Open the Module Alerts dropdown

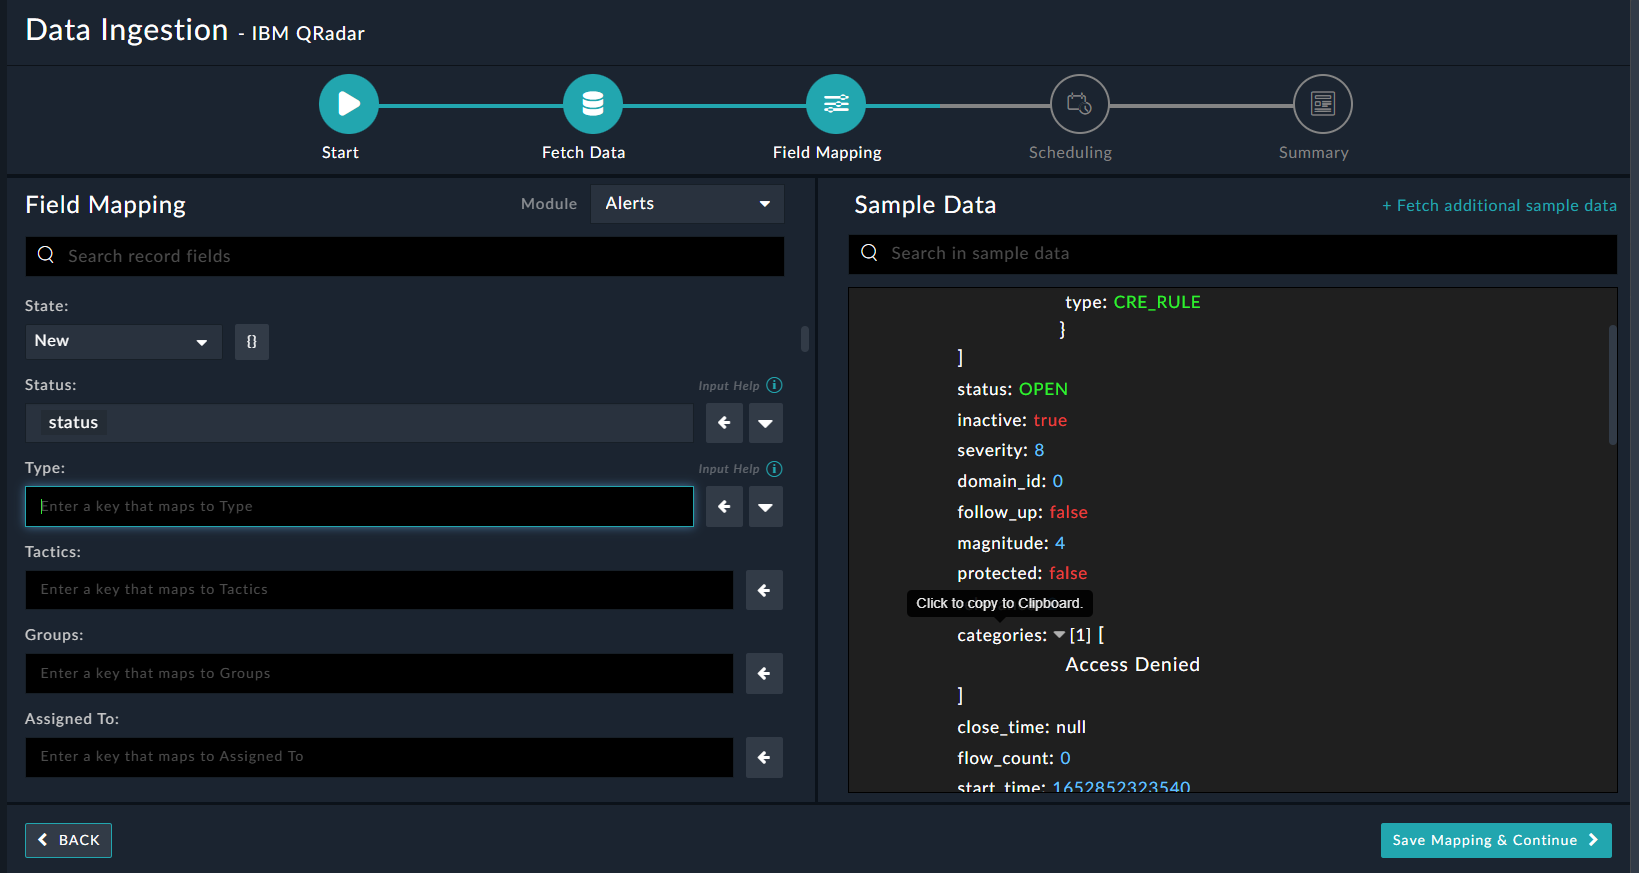687,204
